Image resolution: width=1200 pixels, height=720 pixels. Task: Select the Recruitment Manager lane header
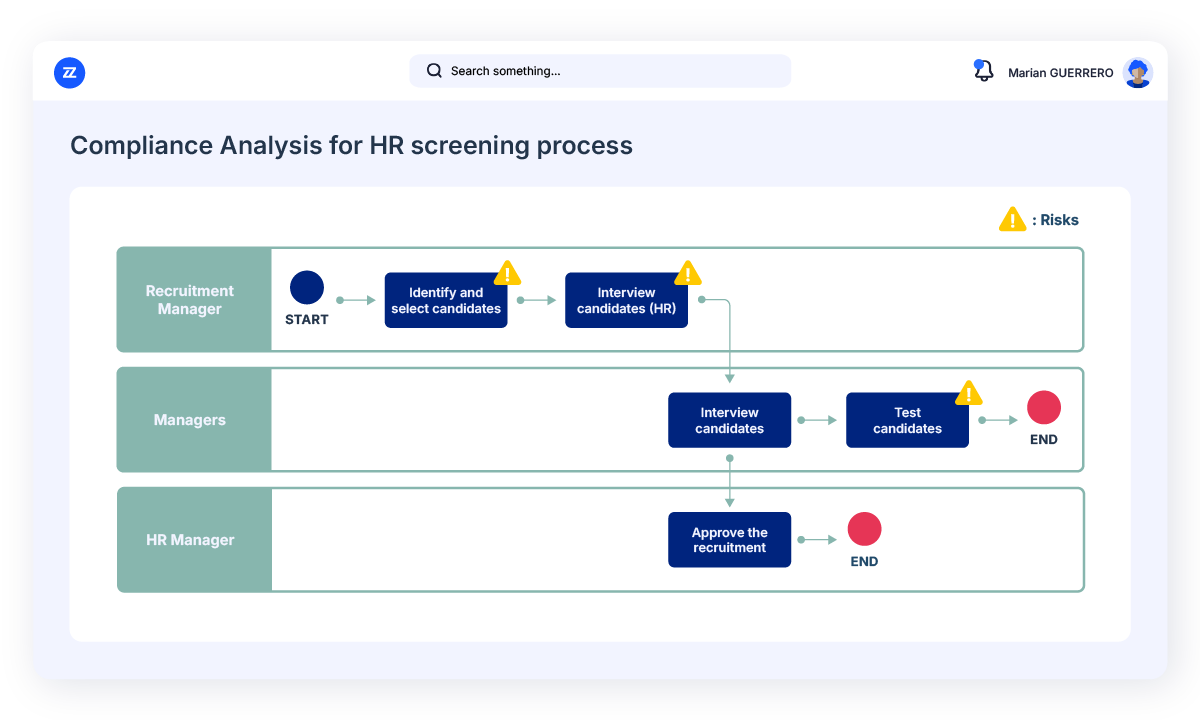[194, 300]
